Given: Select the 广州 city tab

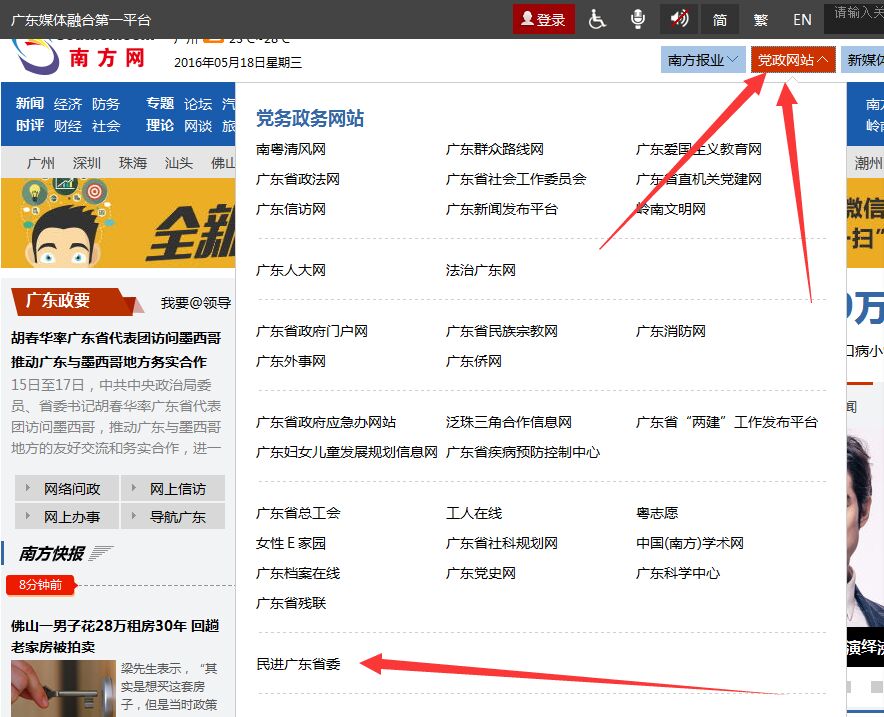Looking at the screenshot, I should click(41, 163).
